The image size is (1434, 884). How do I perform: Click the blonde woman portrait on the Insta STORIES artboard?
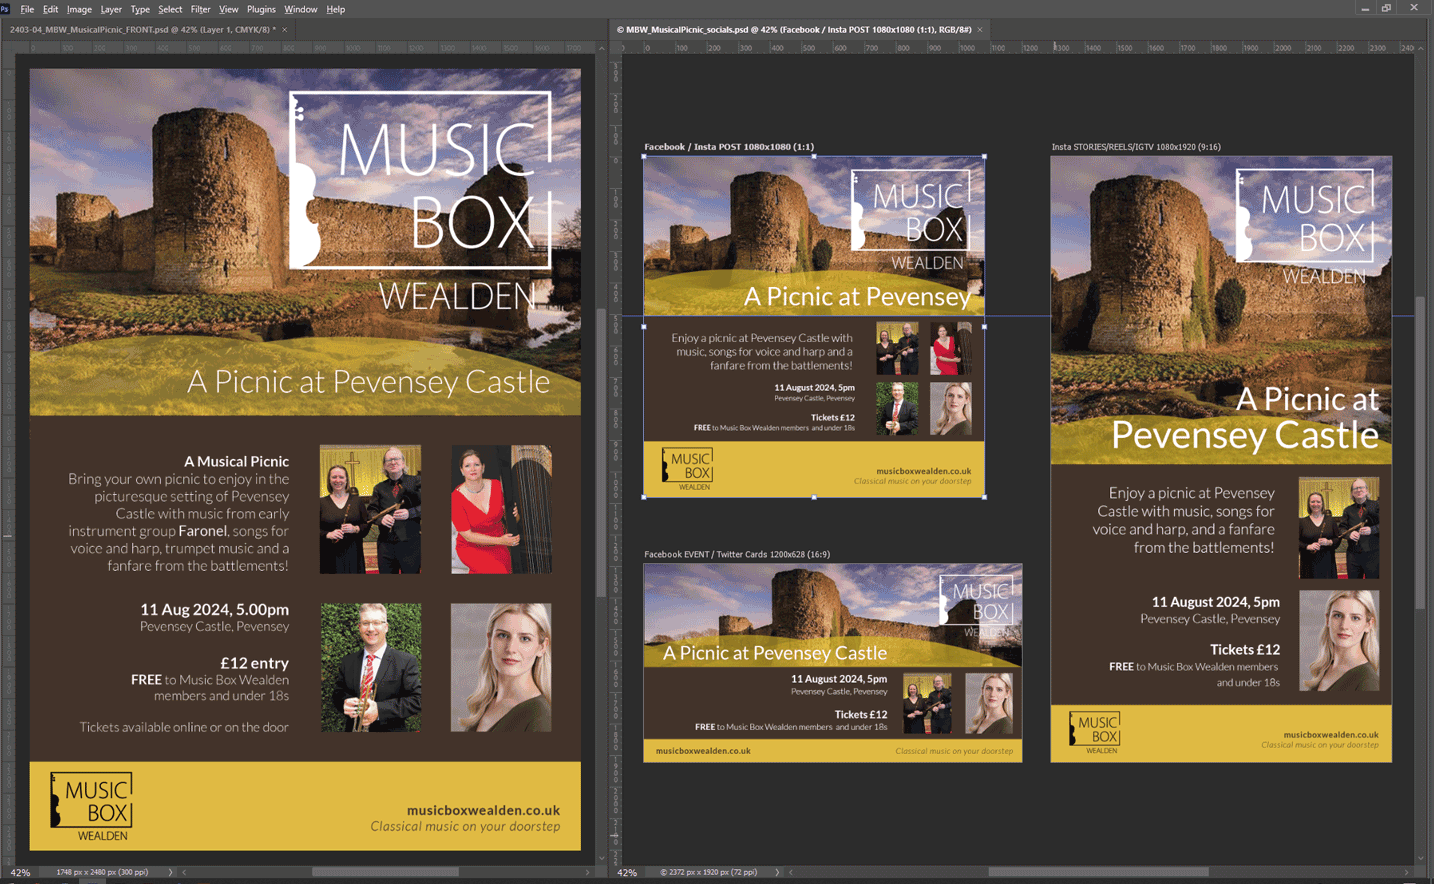tap(1339, 641)
